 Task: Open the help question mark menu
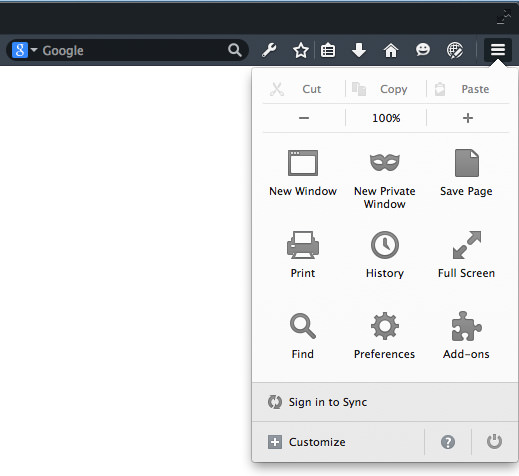[x=448, y=442]
